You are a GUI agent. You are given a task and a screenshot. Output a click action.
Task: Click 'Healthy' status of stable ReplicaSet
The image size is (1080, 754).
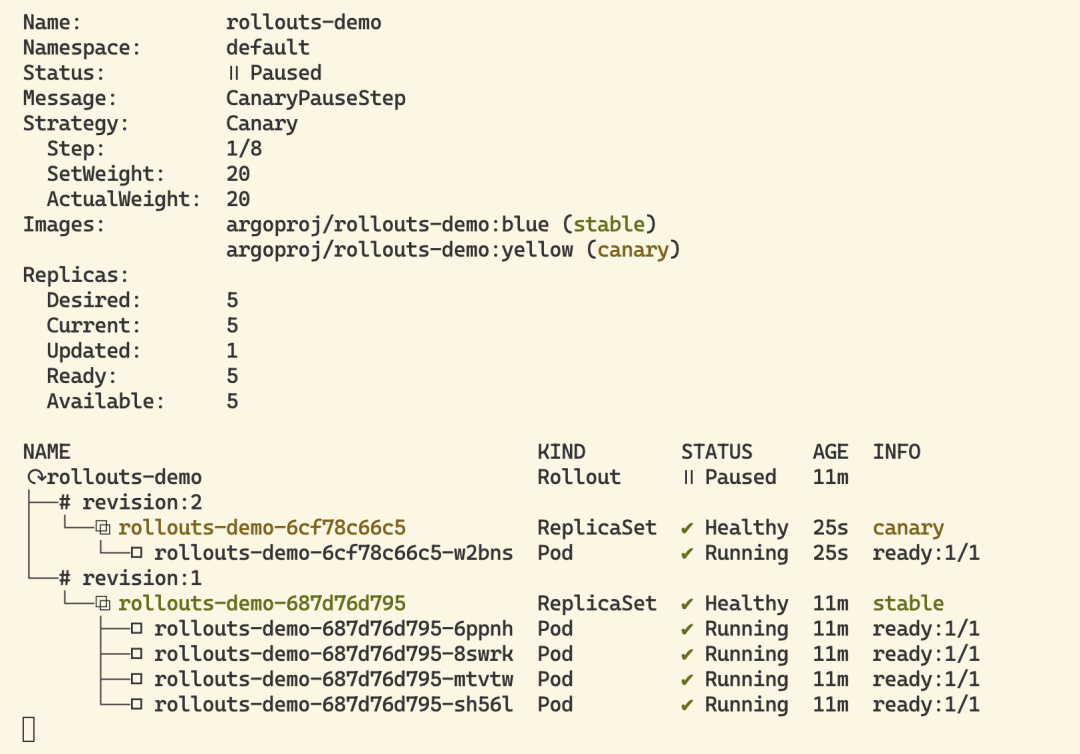tap(747, 604)
